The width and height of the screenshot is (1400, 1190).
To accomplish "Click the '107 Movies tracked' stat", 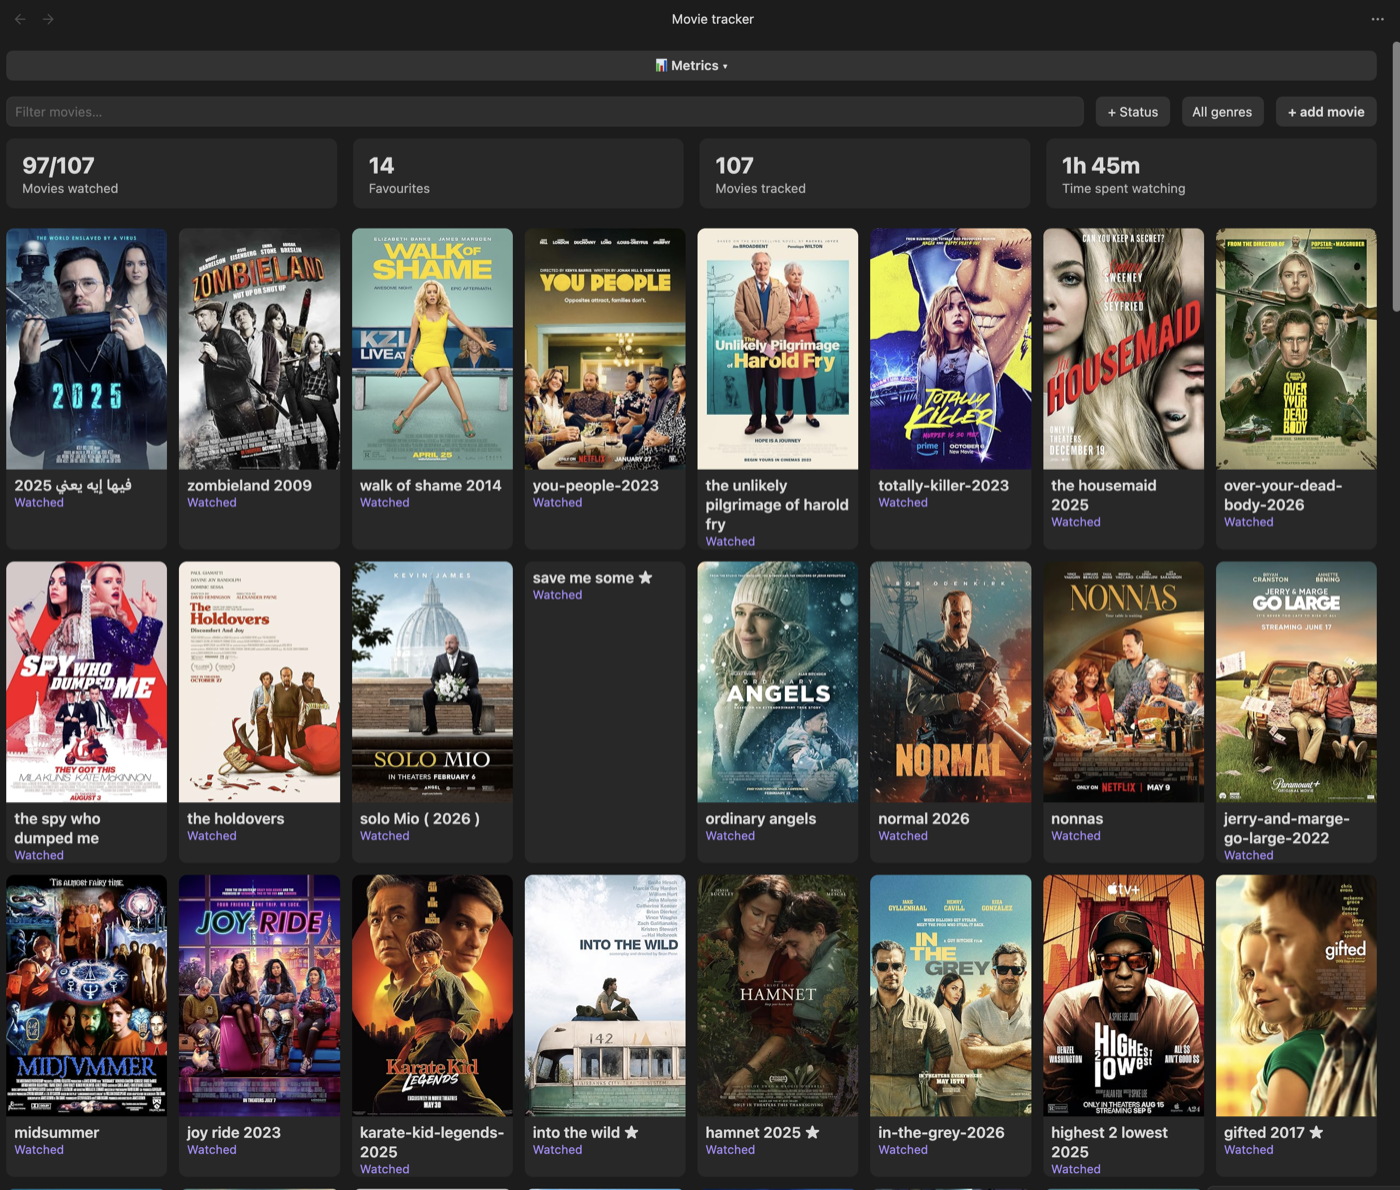I will pyautogui.click(x=865, y=174).
